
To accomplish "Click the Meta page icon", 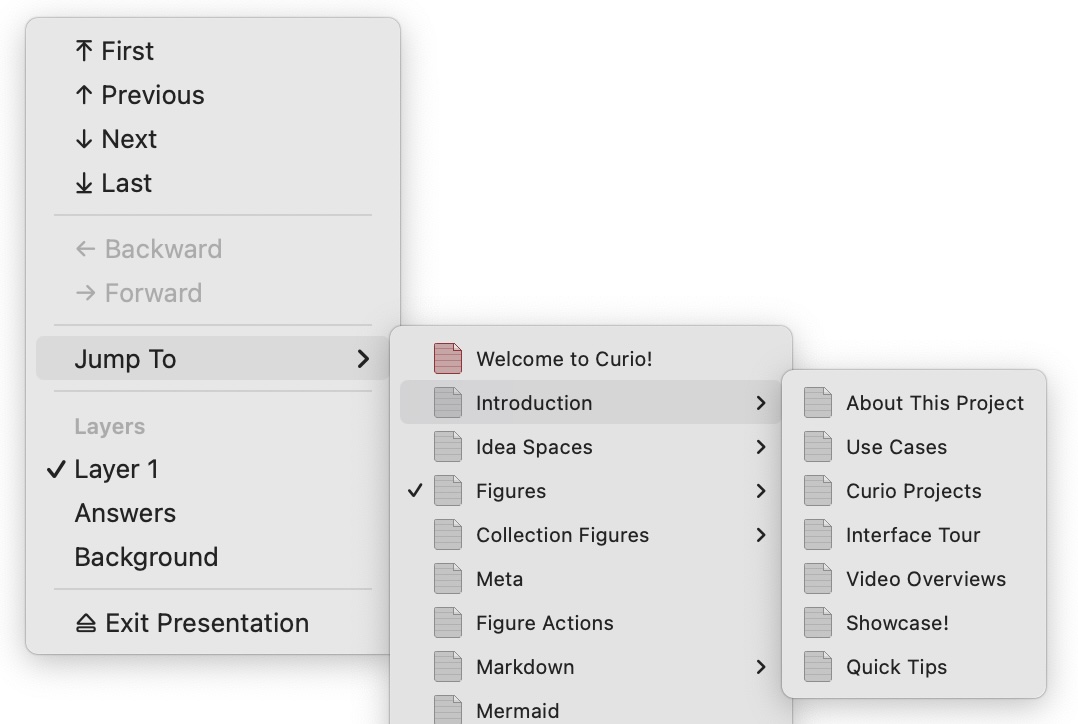I will point(448,579).
